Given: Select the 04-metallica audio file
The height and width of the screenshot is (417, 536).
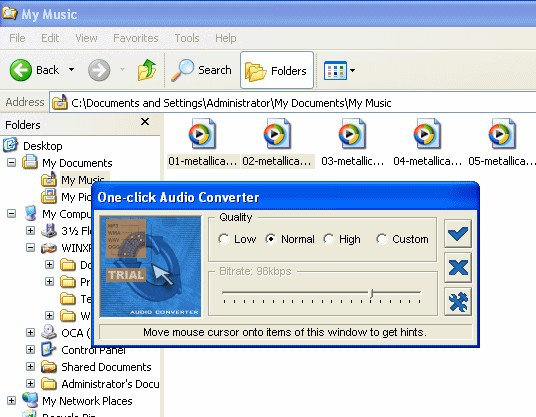Looking at the screenshot, I should tap(427, 143).
